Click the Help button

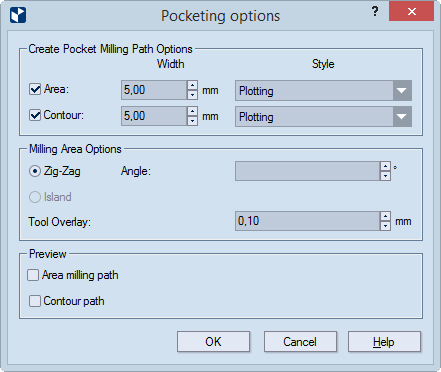pos(384,342)
